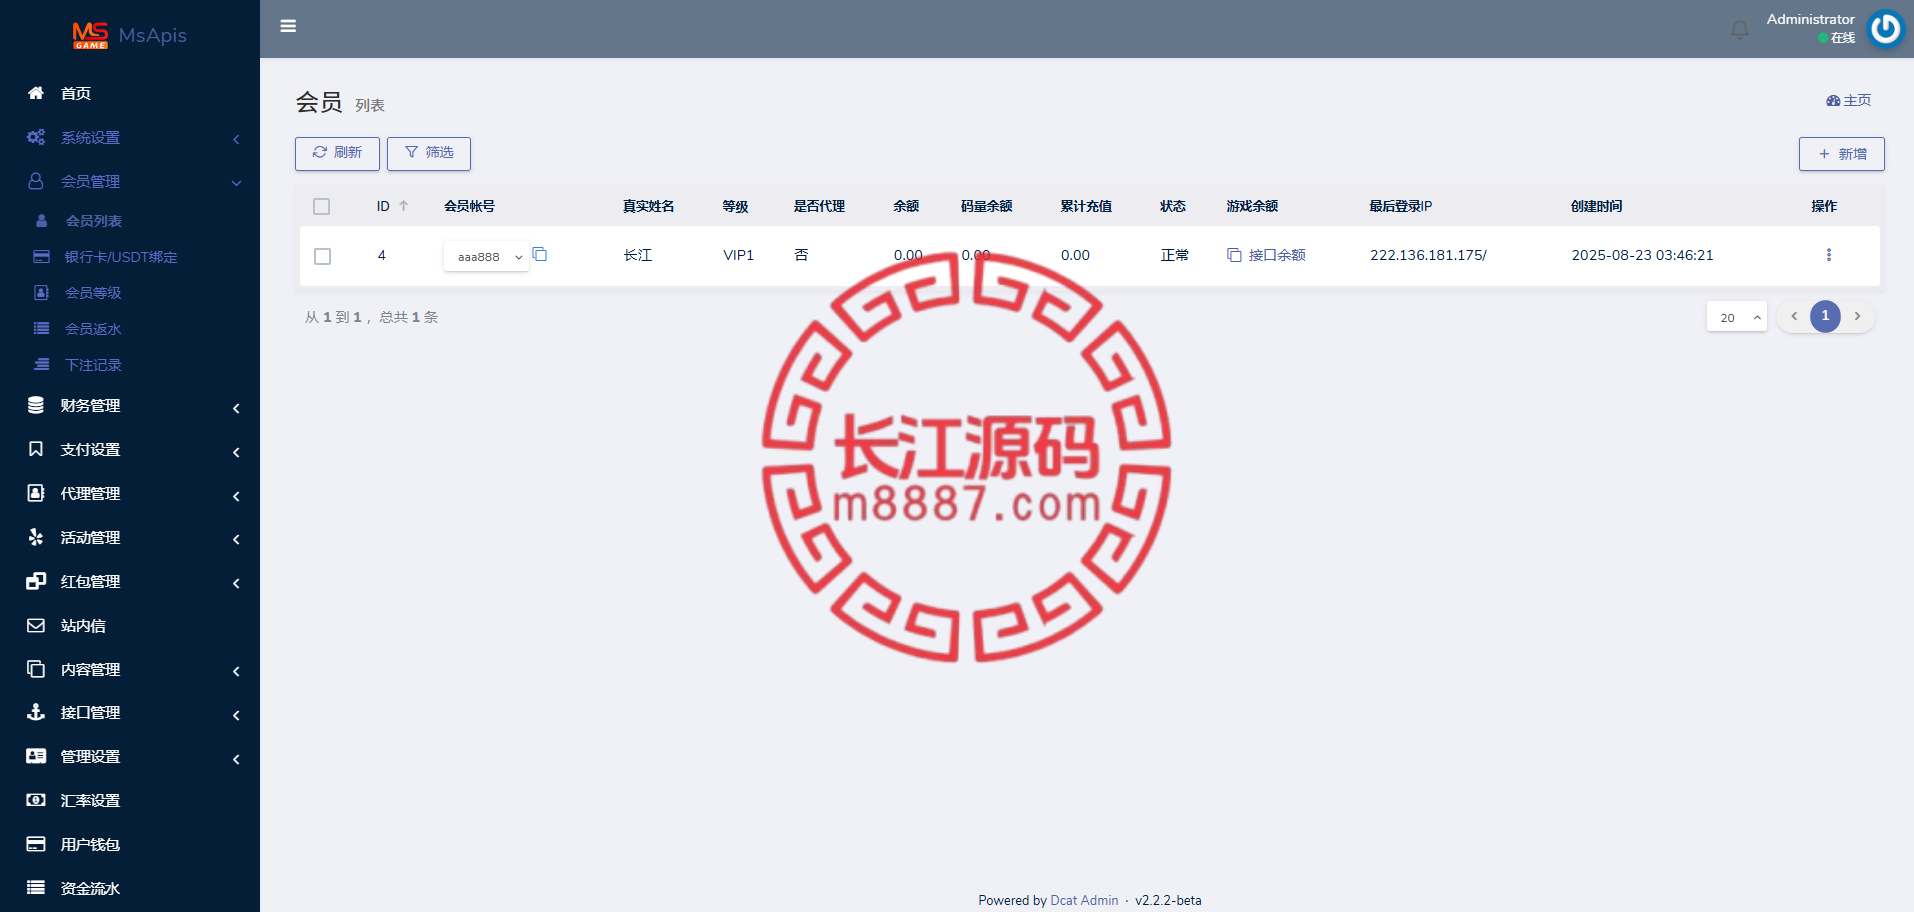Tick the checkbox for member row 4

pyautogui.click(x=322, y=256)
